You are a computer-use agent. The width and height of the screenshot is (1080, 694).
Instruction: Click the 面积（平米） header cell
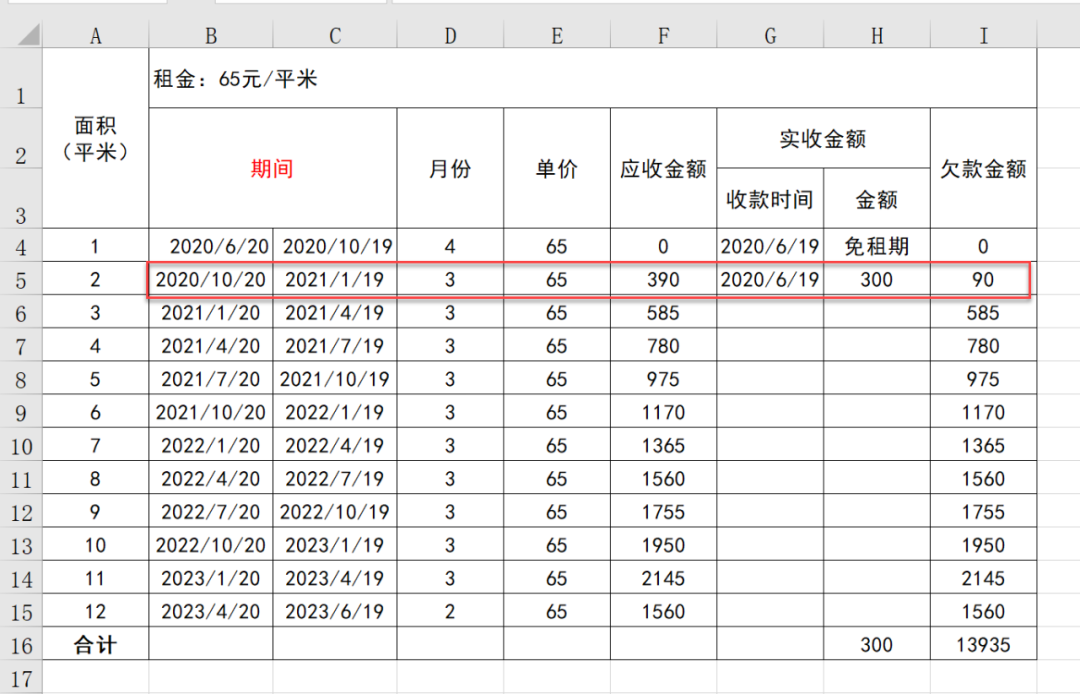[96, 139]
